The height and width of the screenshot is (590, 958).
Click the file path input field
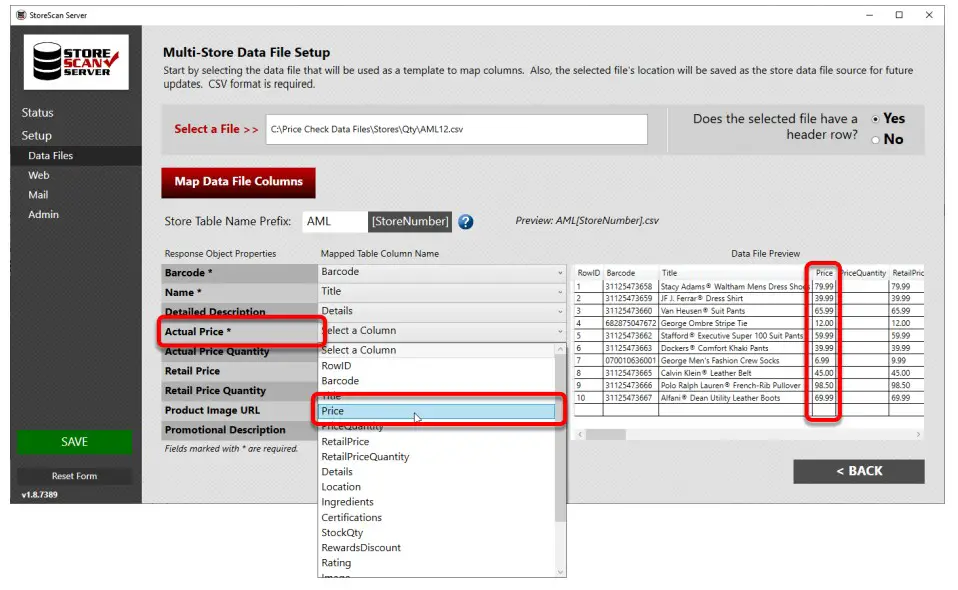(456, 129)
